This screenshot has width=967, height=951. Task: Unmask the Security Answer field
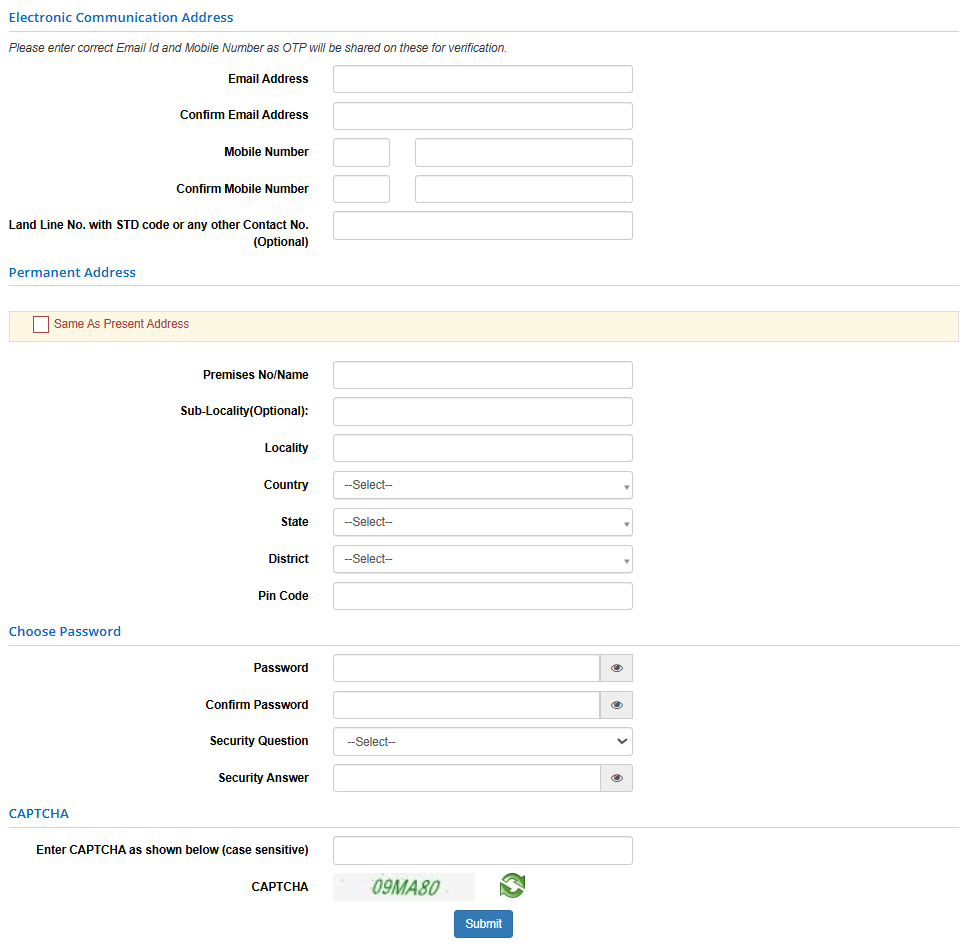click(616, 778)
